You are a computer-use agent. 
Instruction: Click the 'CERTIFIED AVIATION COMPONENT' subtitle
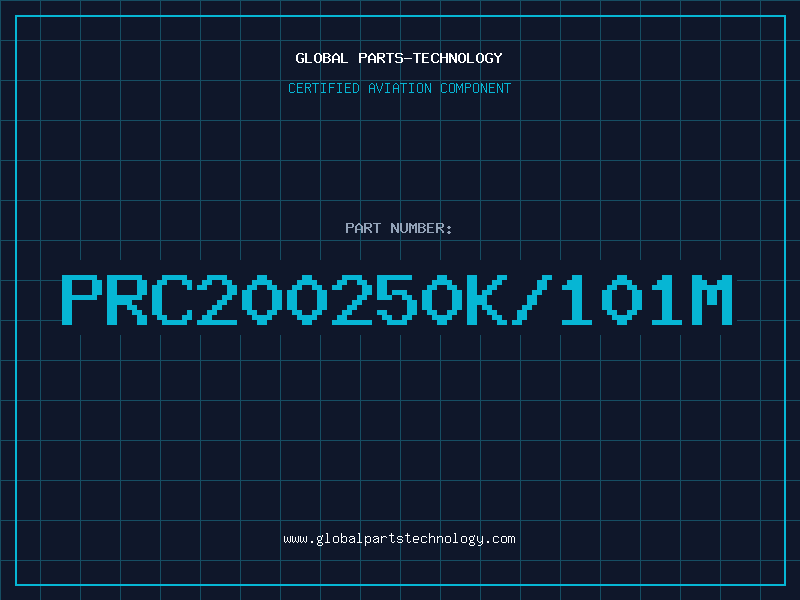coord(399,88)
